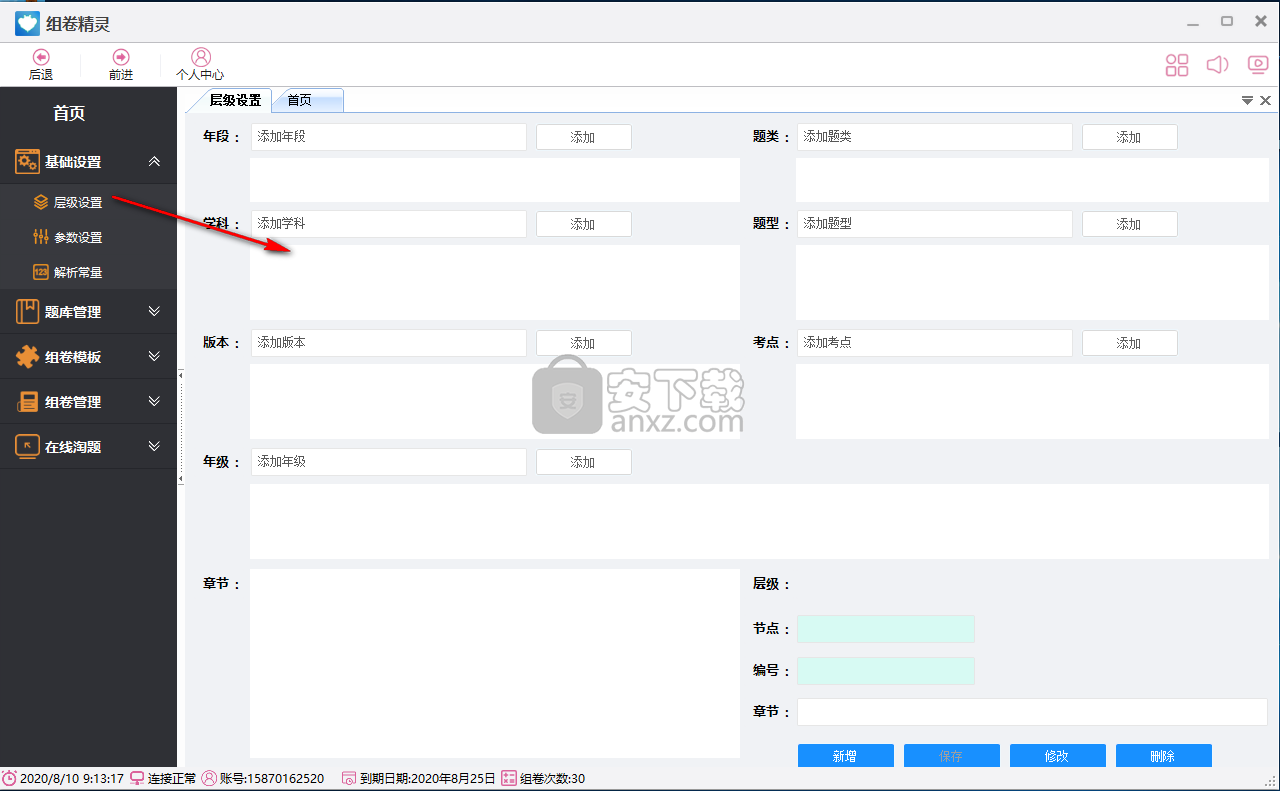The height and width of the screenshot is (791, 1280).
Task: Click the 账号 user icon in the status bar
Action: (x=209, y=778)
